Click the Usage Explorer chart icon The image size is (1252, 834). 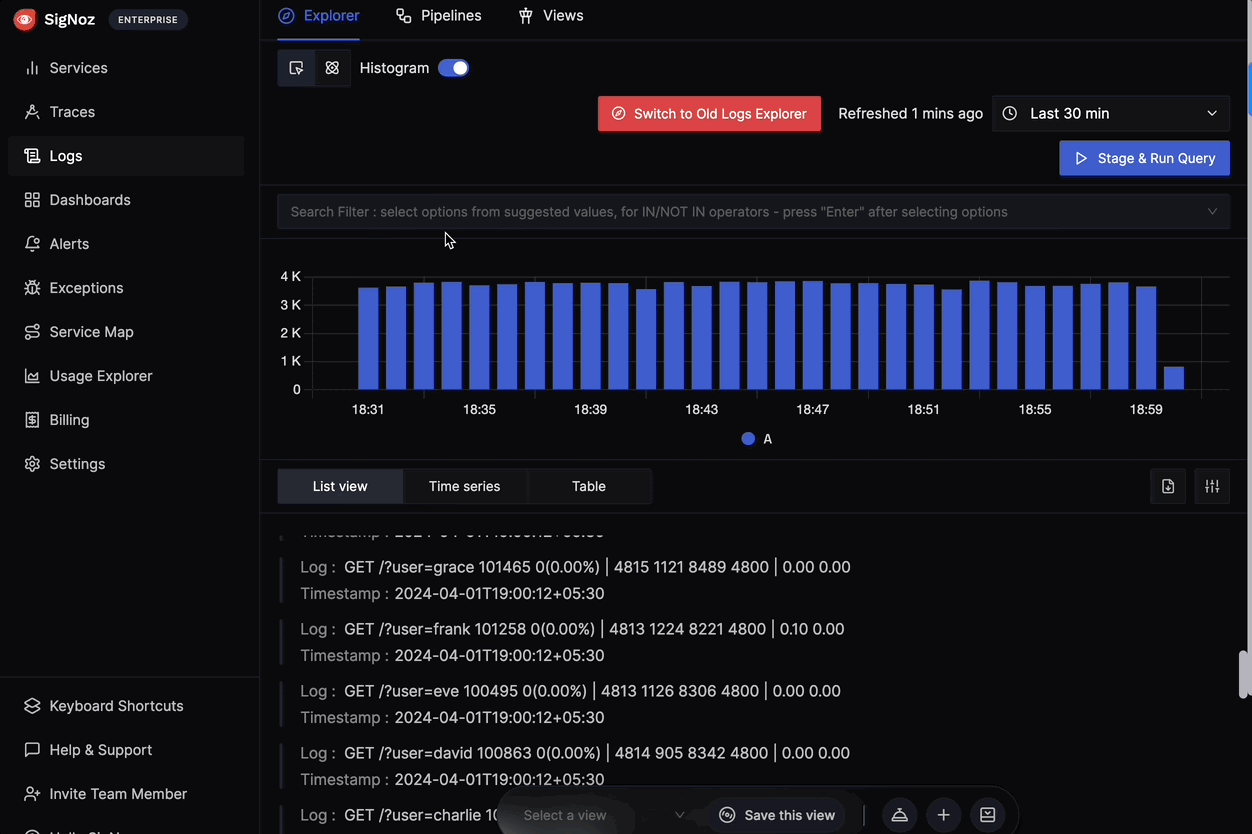click(x=32, y=376)
